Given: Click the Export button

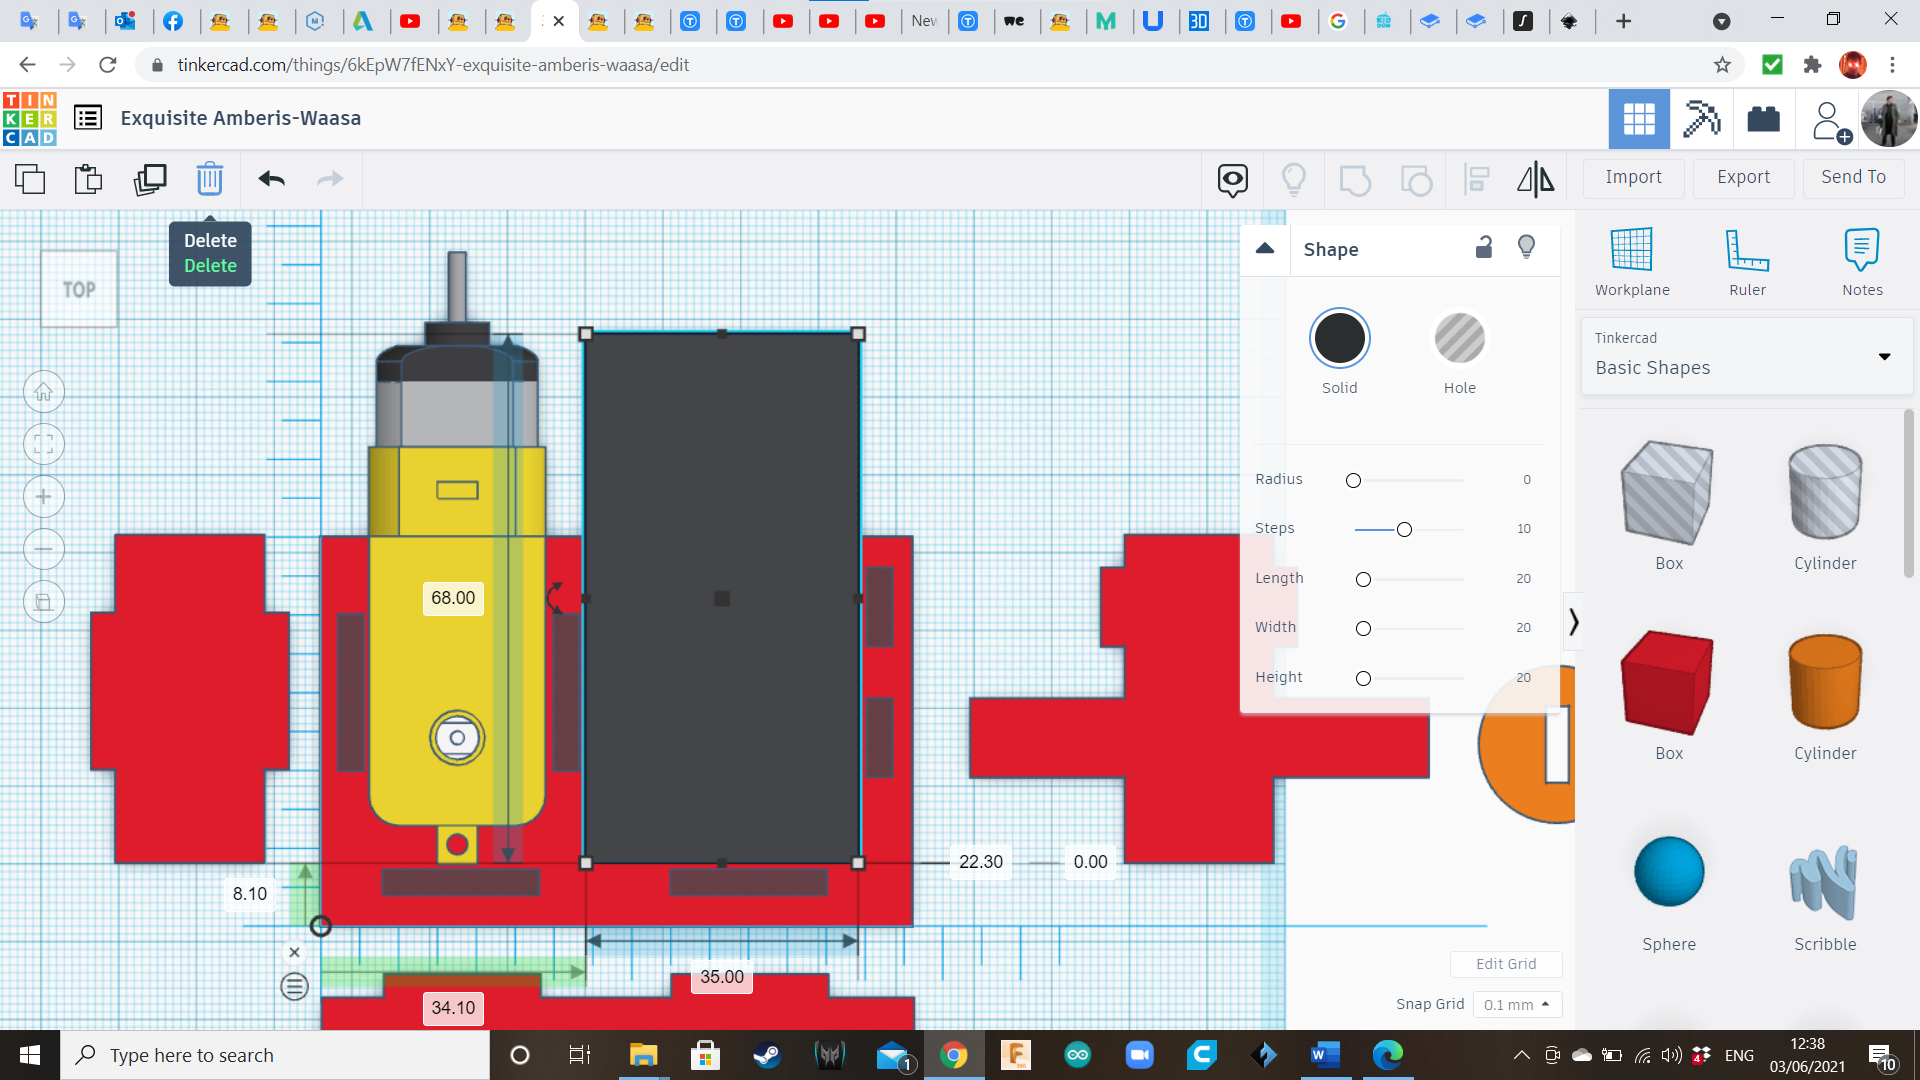Looking at the screenshot, I should point(1743,177).
